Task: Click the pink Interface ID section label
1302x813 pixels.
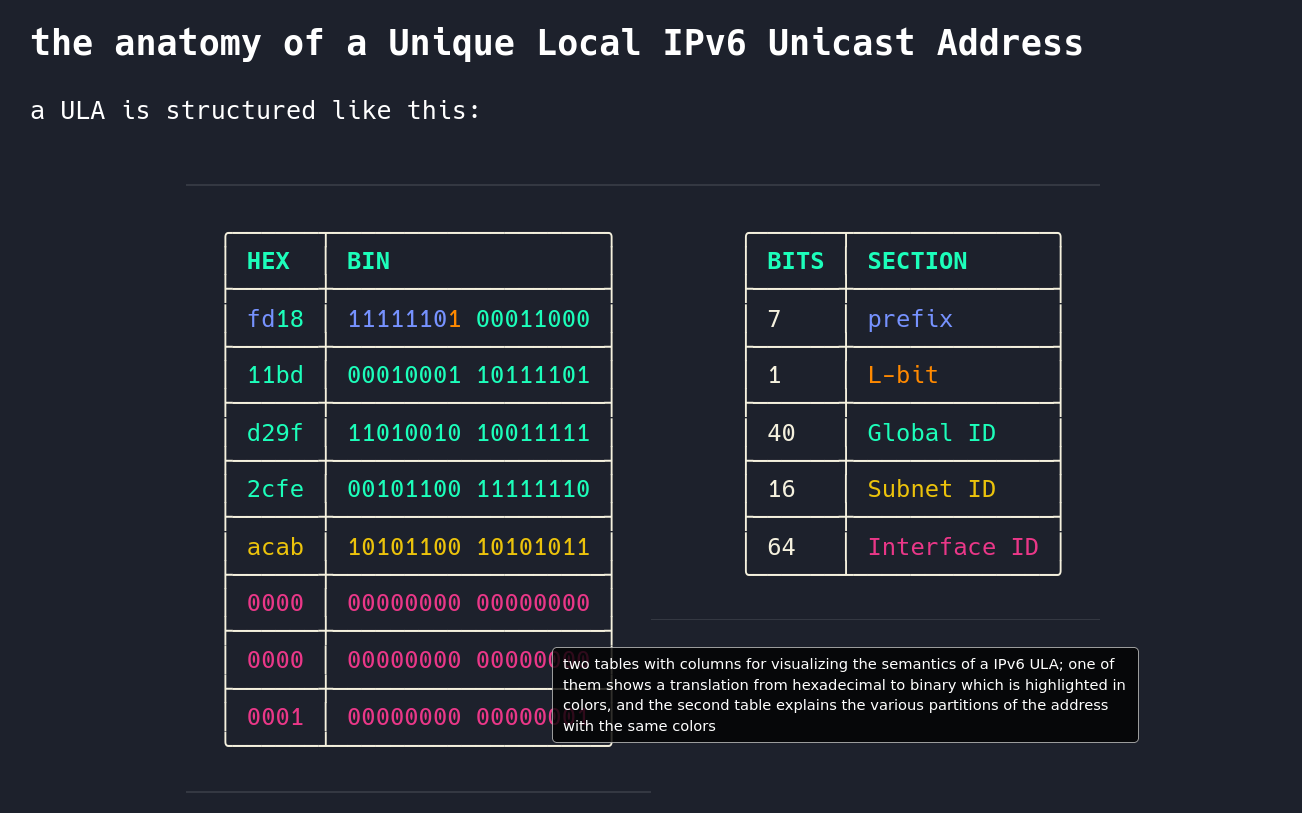Action: pyautogui.click(x=952, y=547)
